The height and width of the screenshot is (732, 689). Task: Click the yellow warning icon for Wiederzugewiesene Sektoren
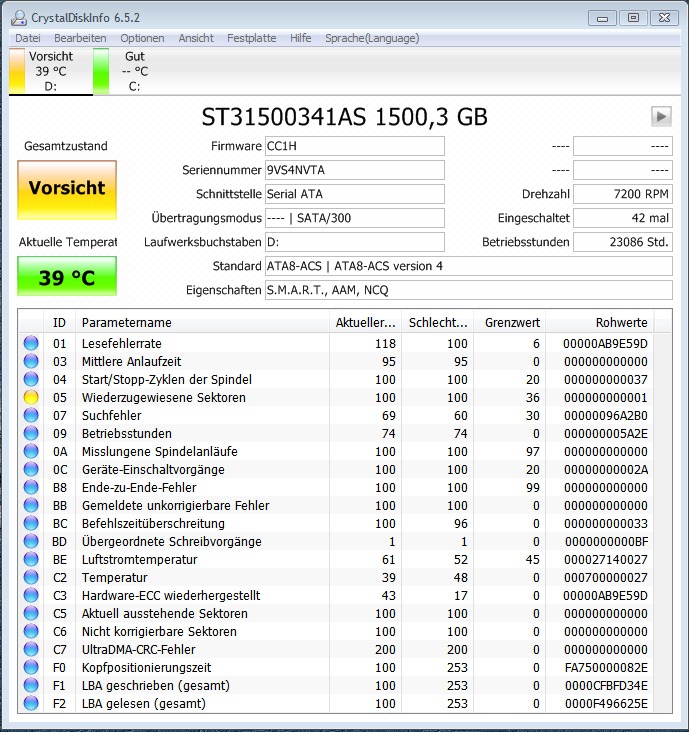click(31, 397)
